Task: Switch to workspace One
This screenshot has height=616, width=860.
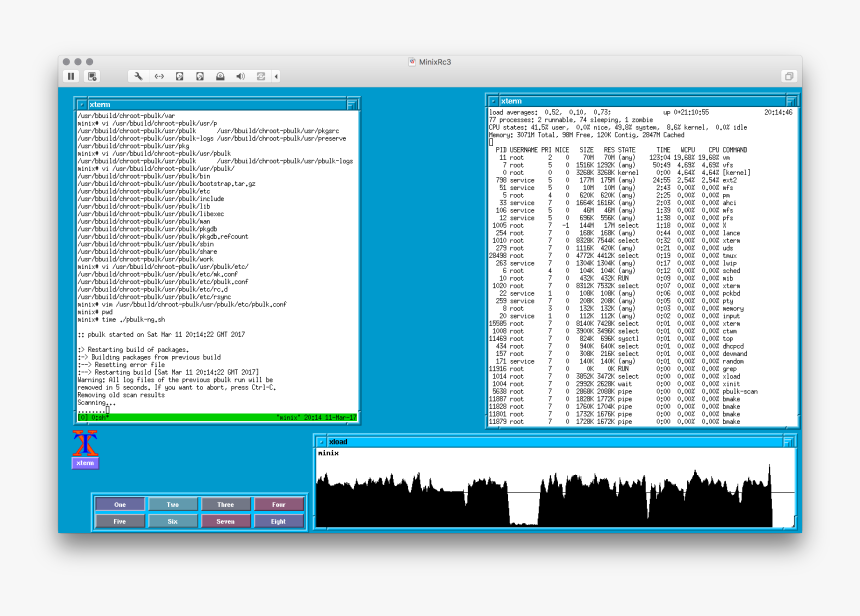Action: pyautogui.click(x=120, y=504)
